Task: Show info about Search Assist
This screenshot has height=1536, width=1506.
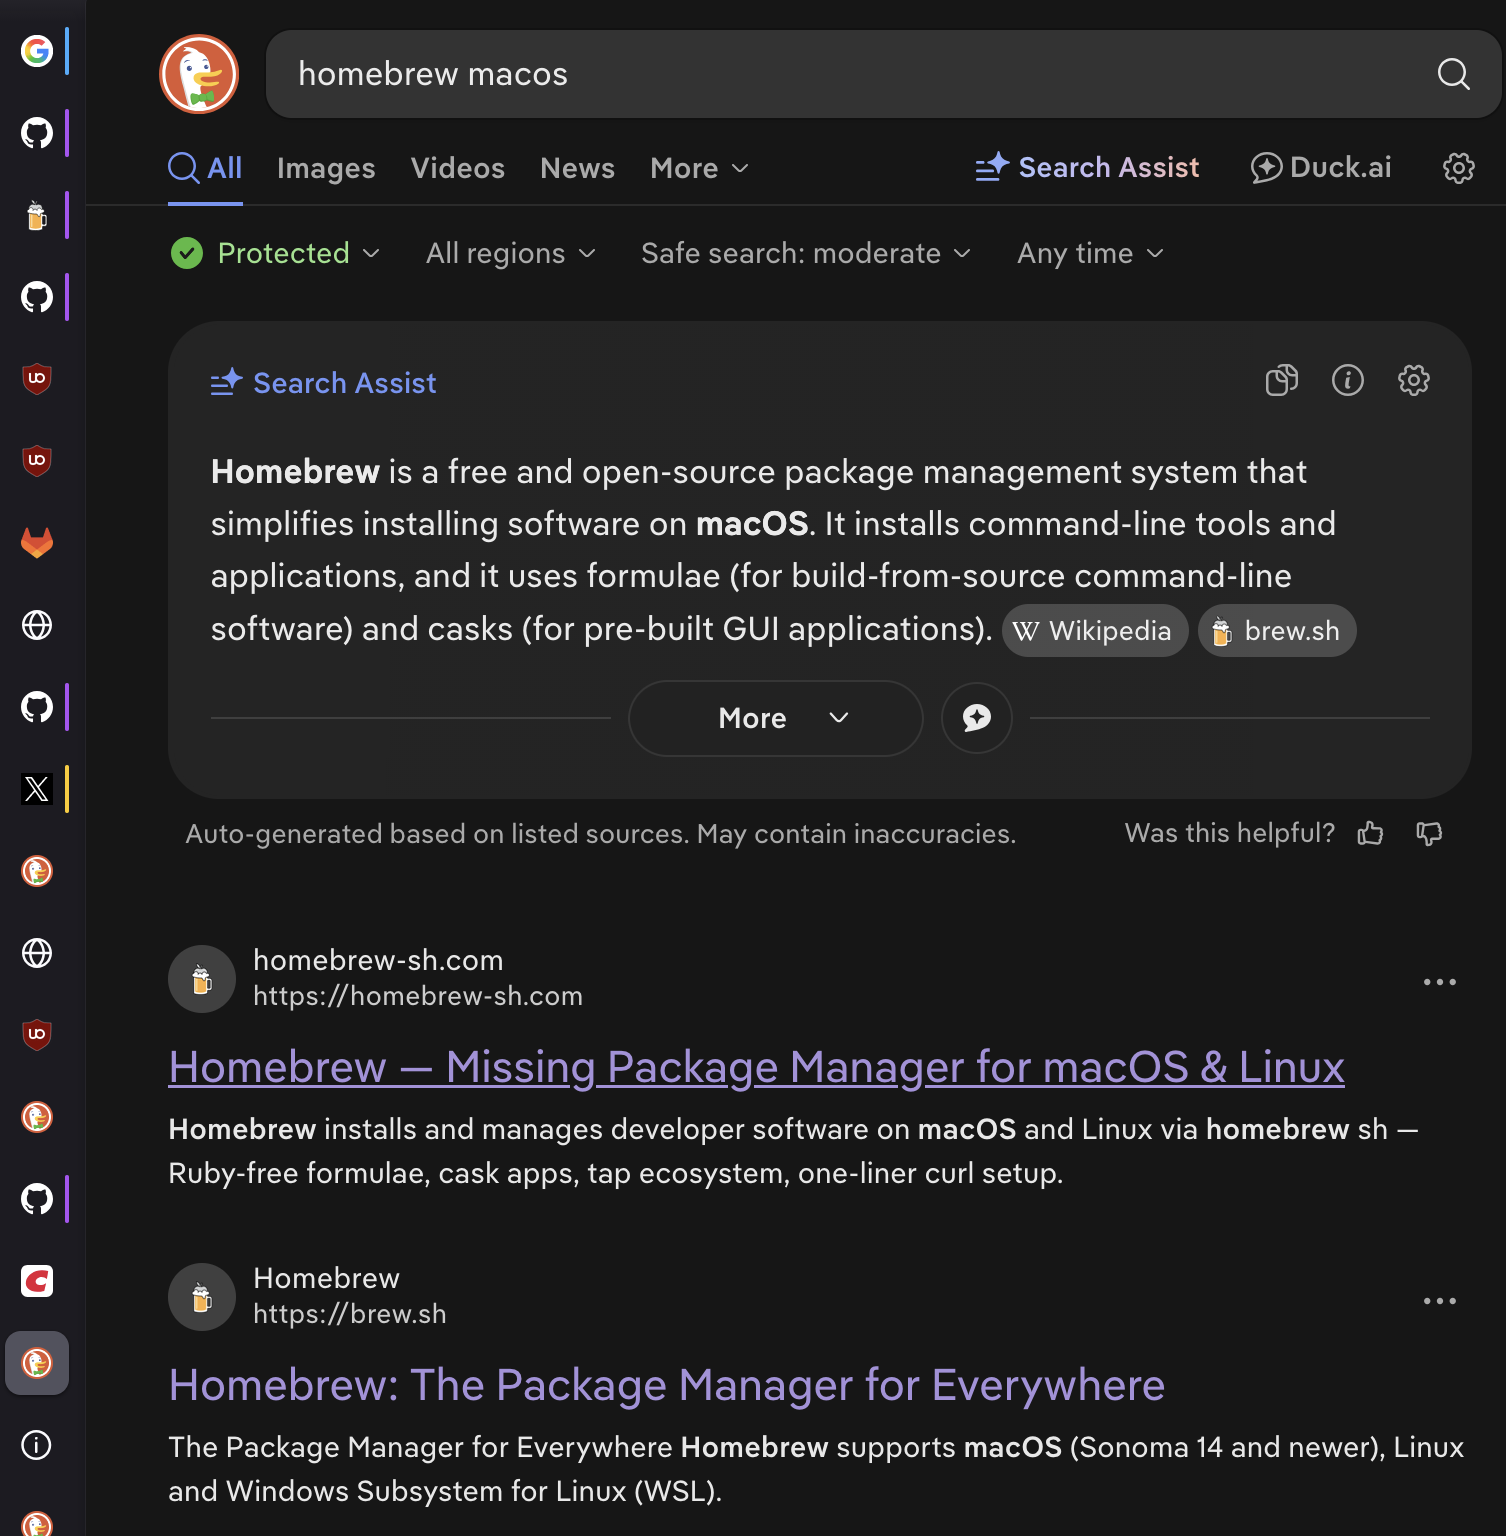Action: coord(1347,380)
